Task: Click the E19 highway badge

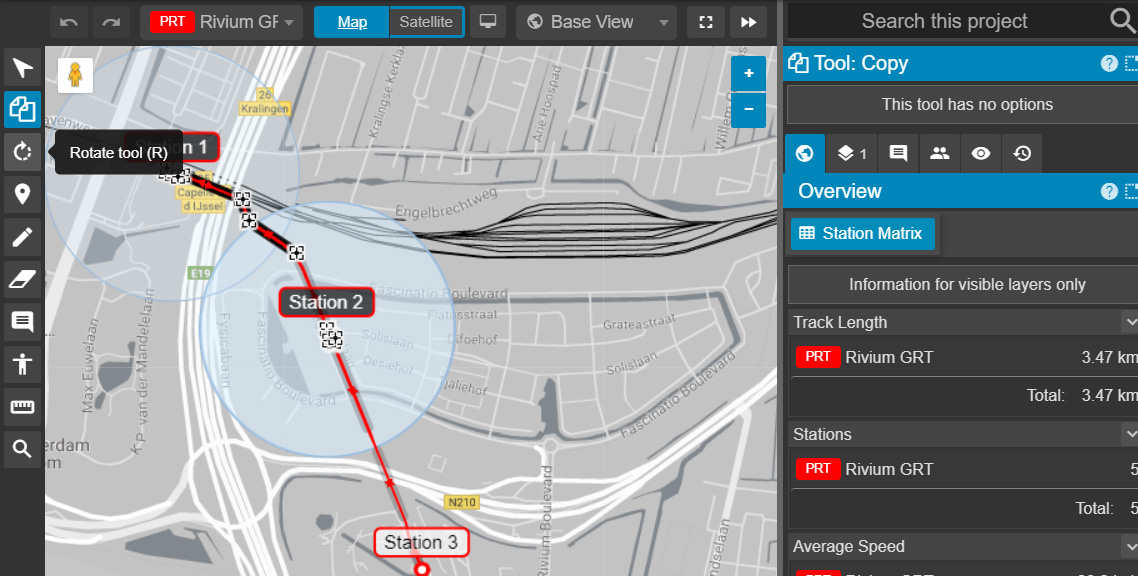Action: click(199, 273)
